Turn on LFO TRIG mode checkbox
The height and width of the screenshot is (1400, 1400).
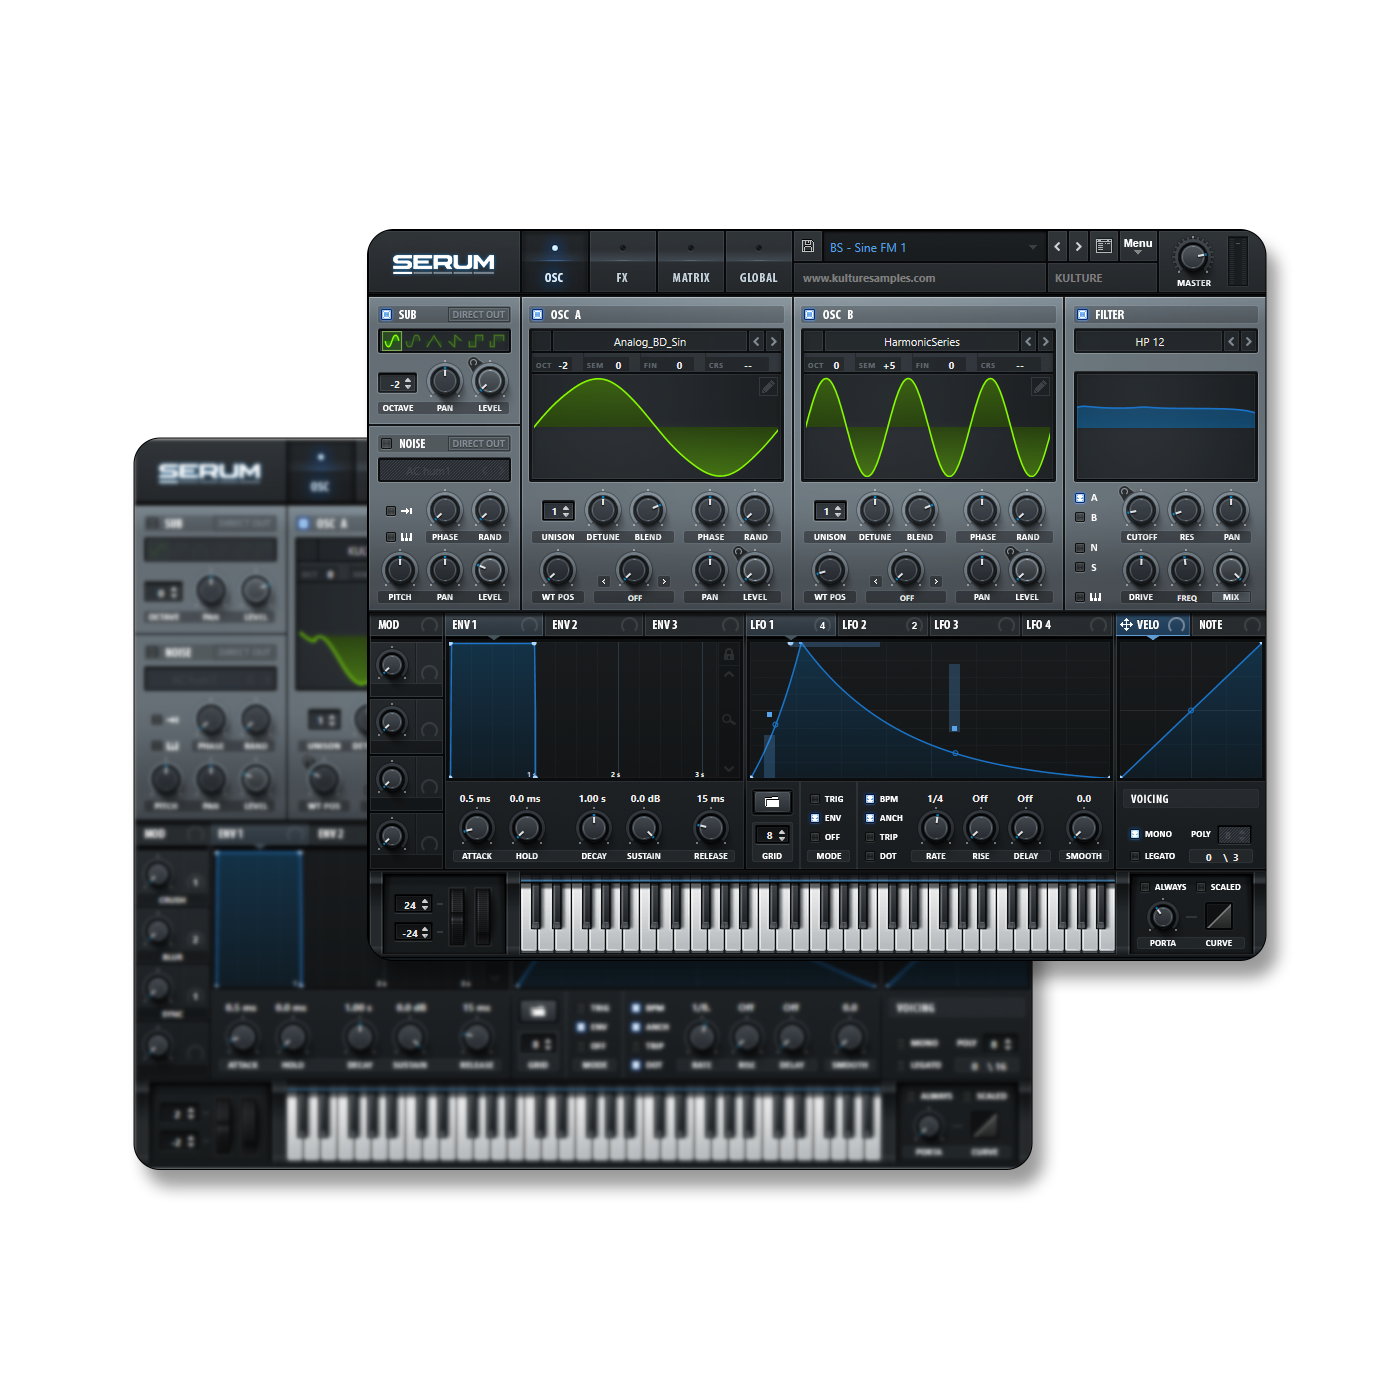(815, 799)
